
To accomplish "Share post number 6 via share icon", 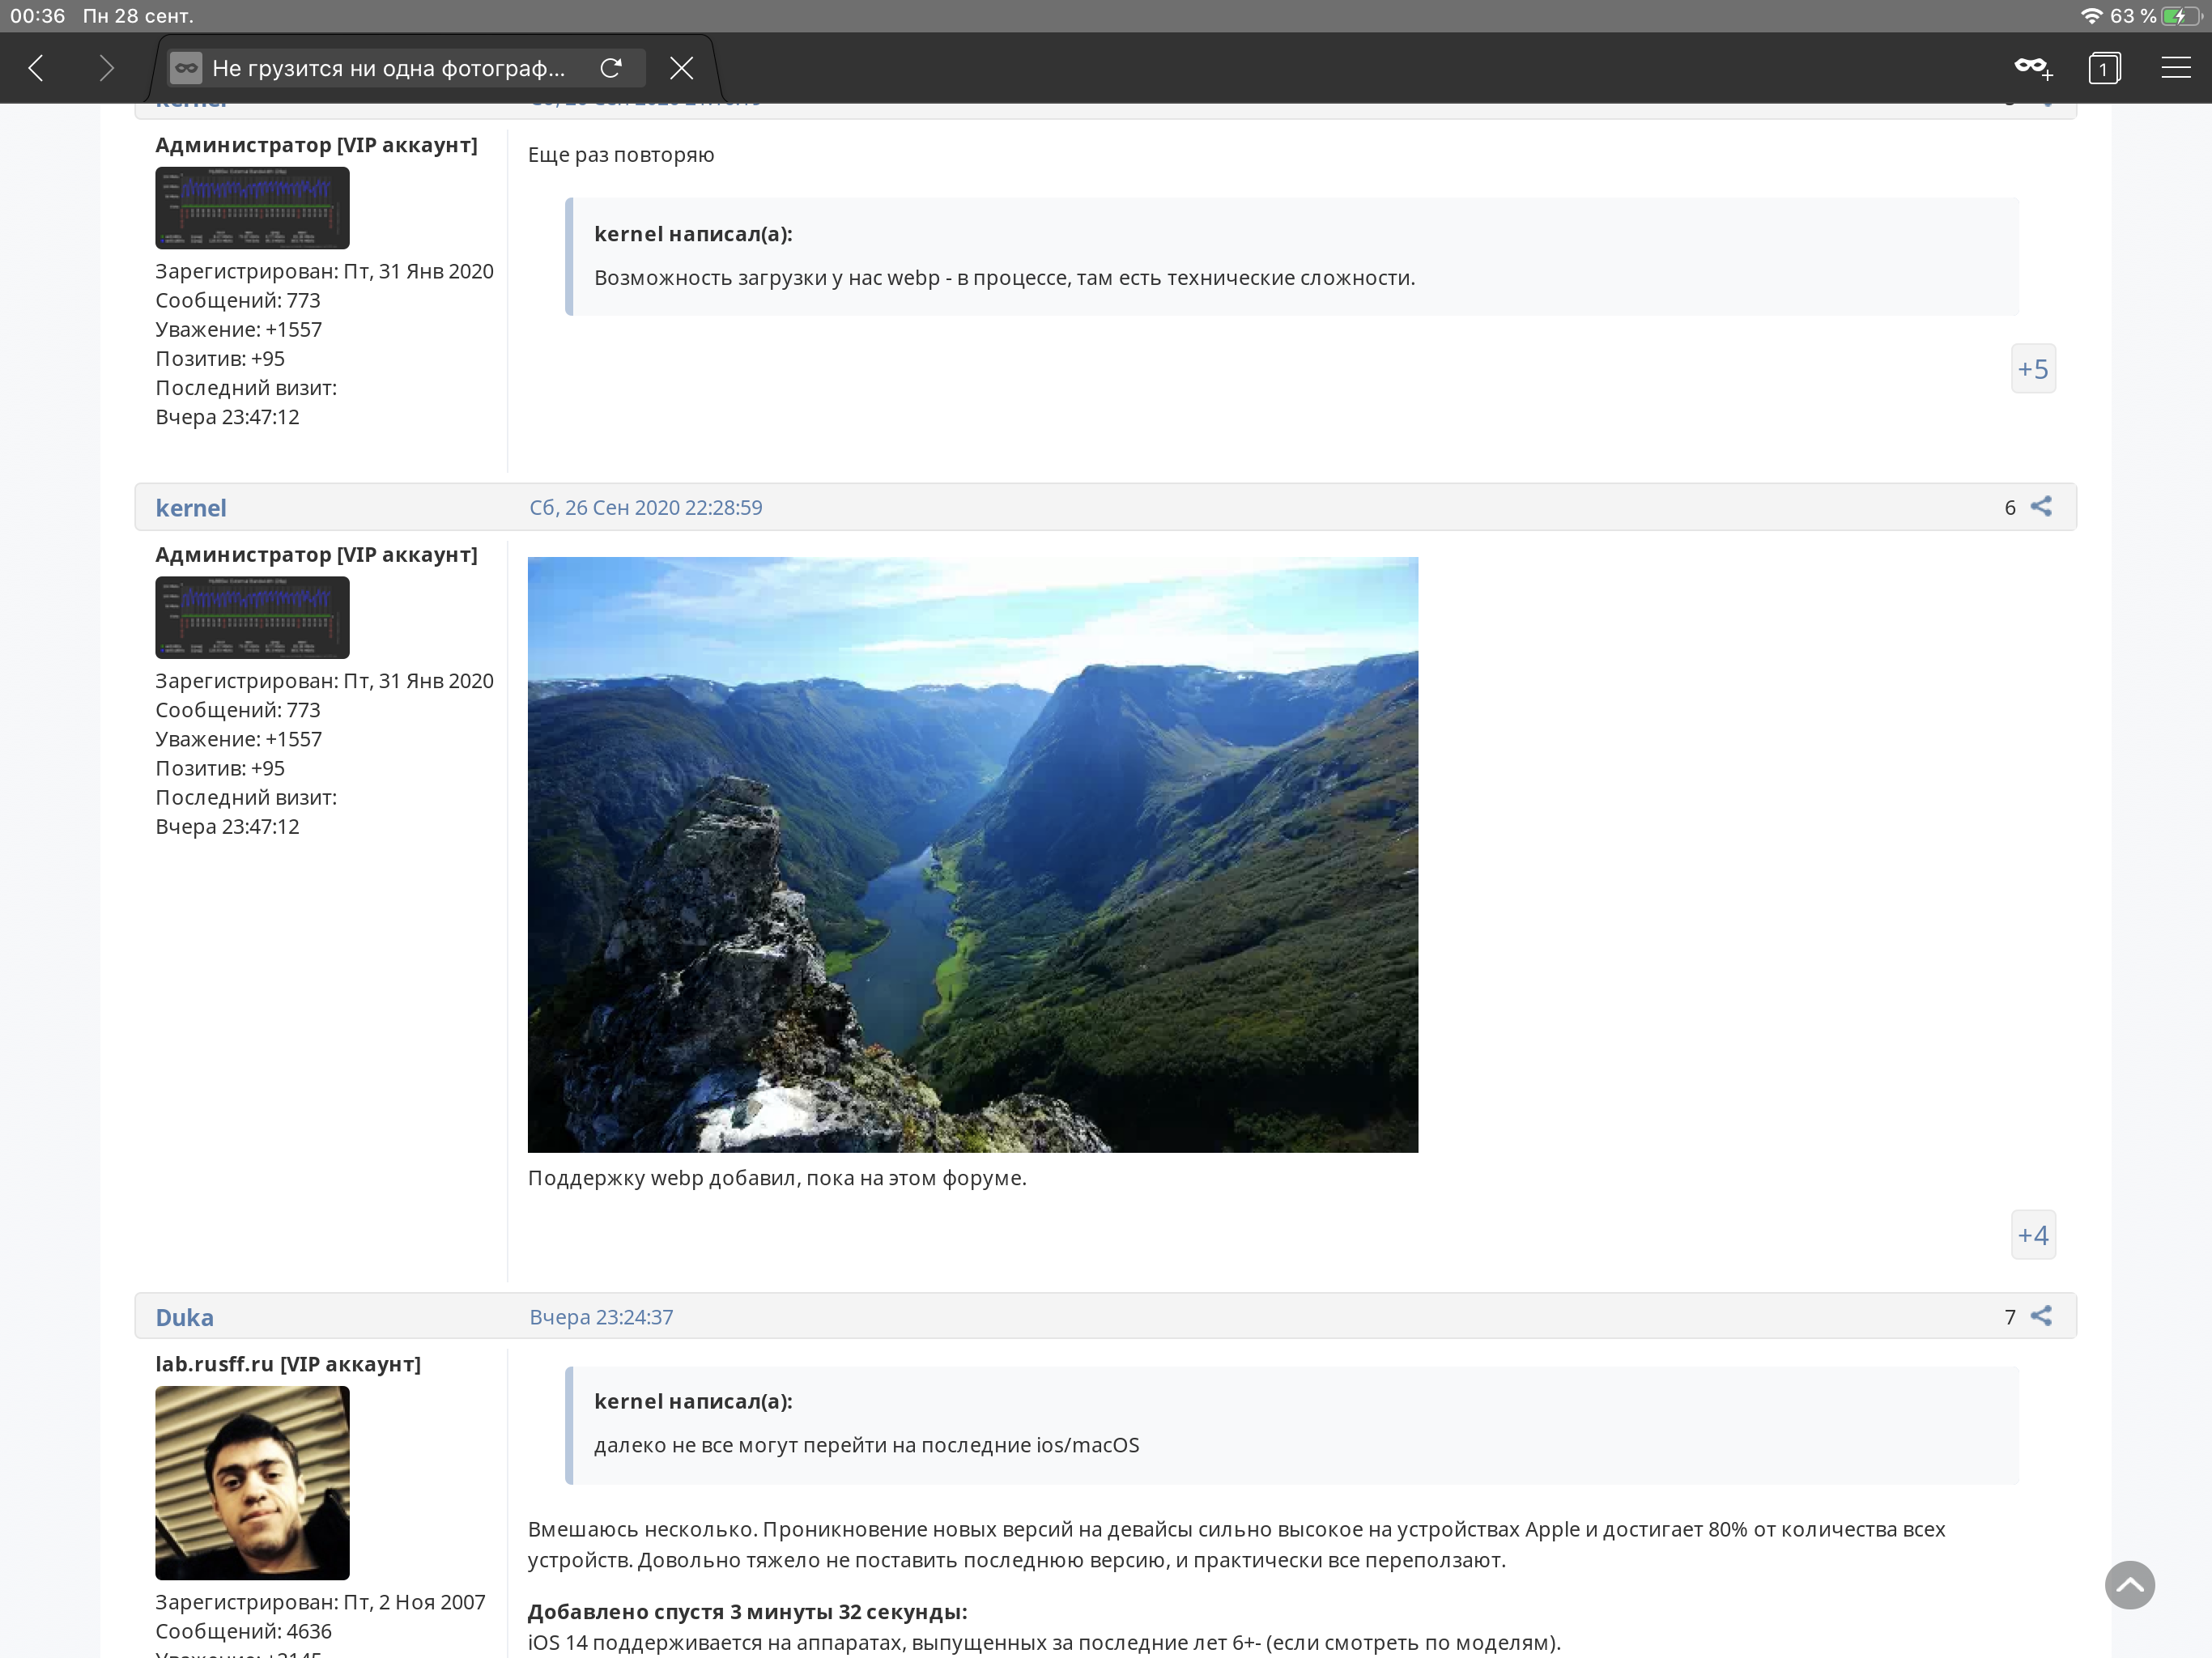I will point(2041,507).
